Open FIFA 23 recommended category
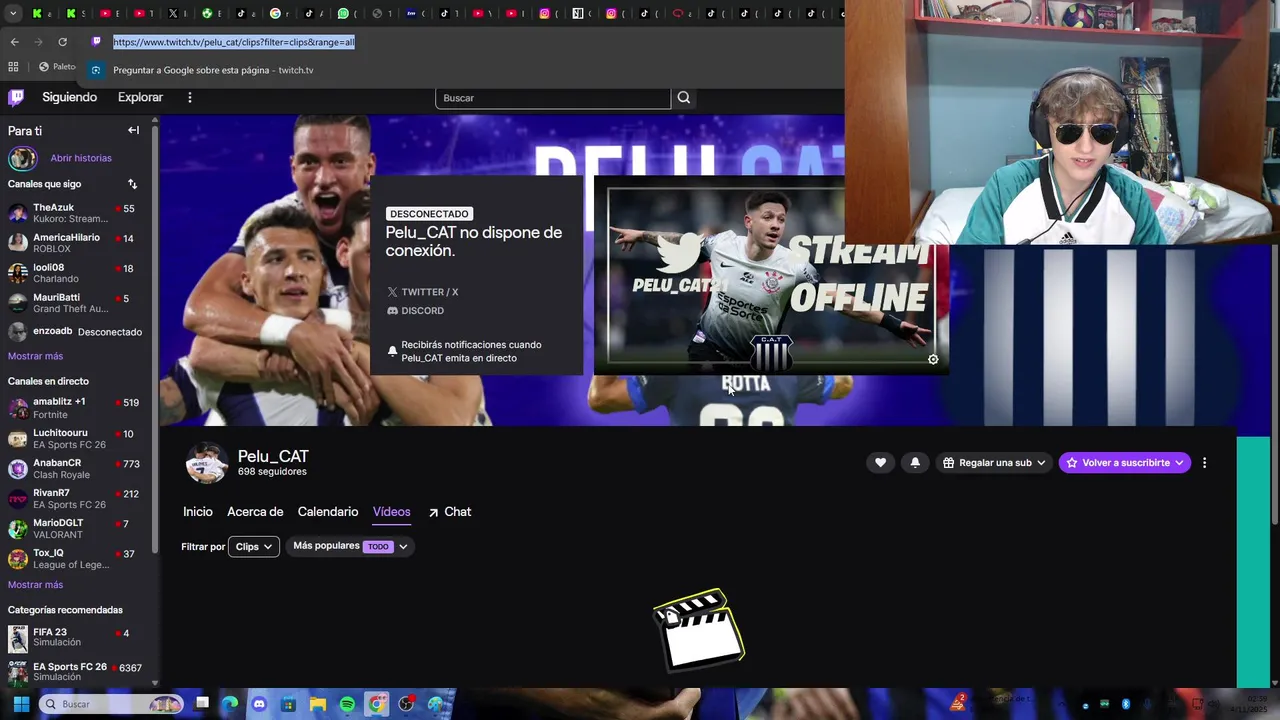1280x720 pixels. click(x=78, y=638)
